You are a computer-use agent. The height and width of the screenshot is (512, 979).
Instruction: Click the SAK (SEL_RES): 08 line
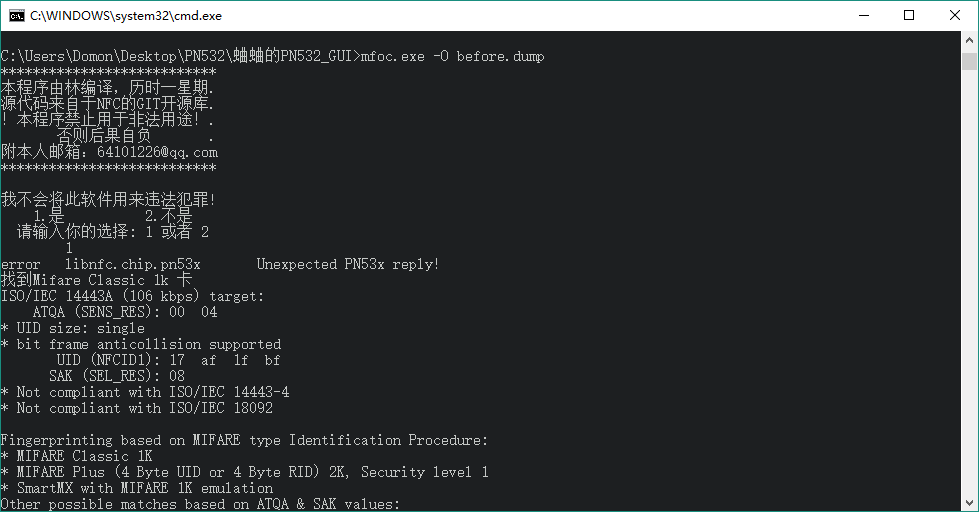[117, 376]
